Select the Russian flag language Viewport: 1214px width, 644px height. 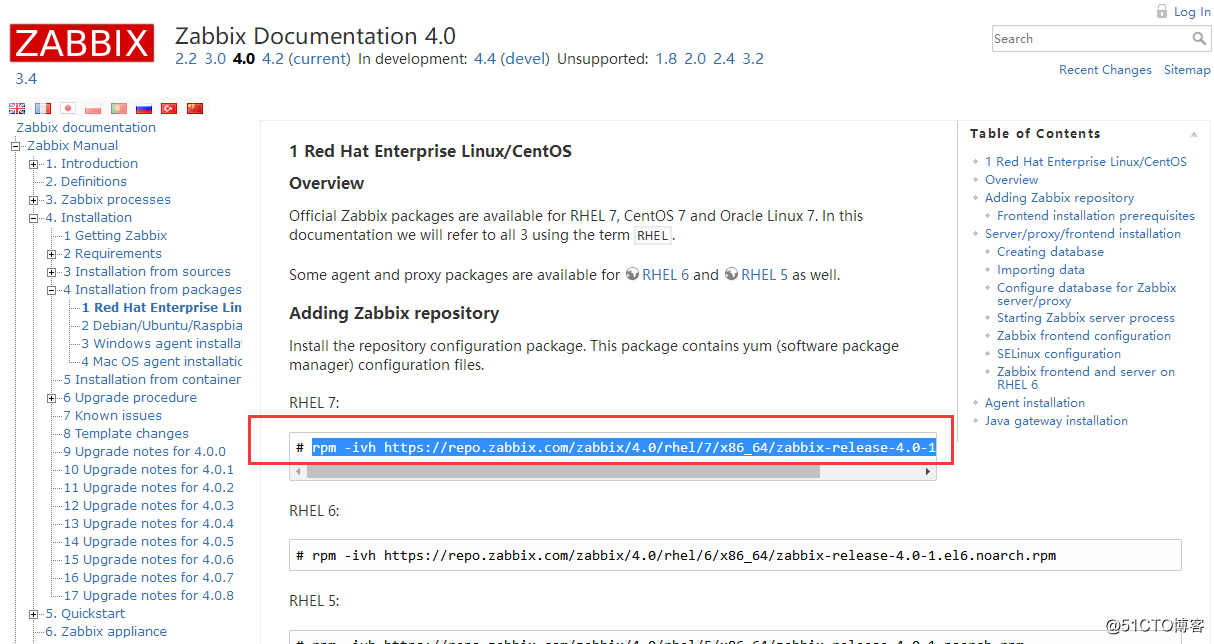coord(144,108)
